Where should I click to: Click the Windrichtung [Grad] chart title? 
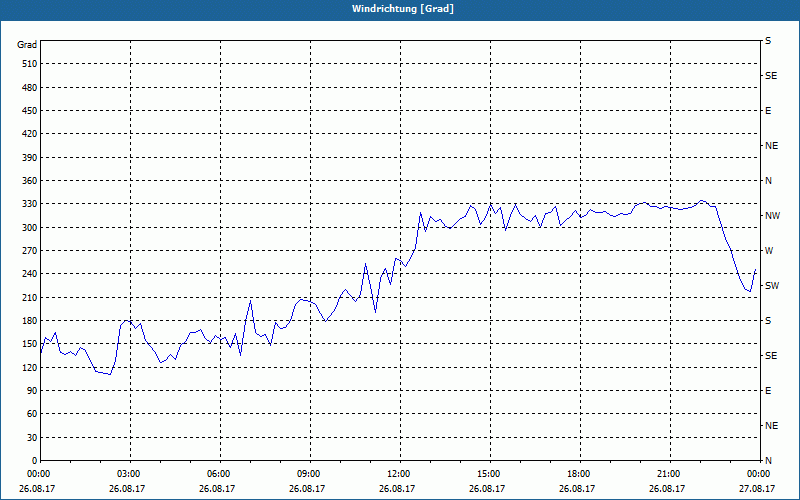coord(403,9)
